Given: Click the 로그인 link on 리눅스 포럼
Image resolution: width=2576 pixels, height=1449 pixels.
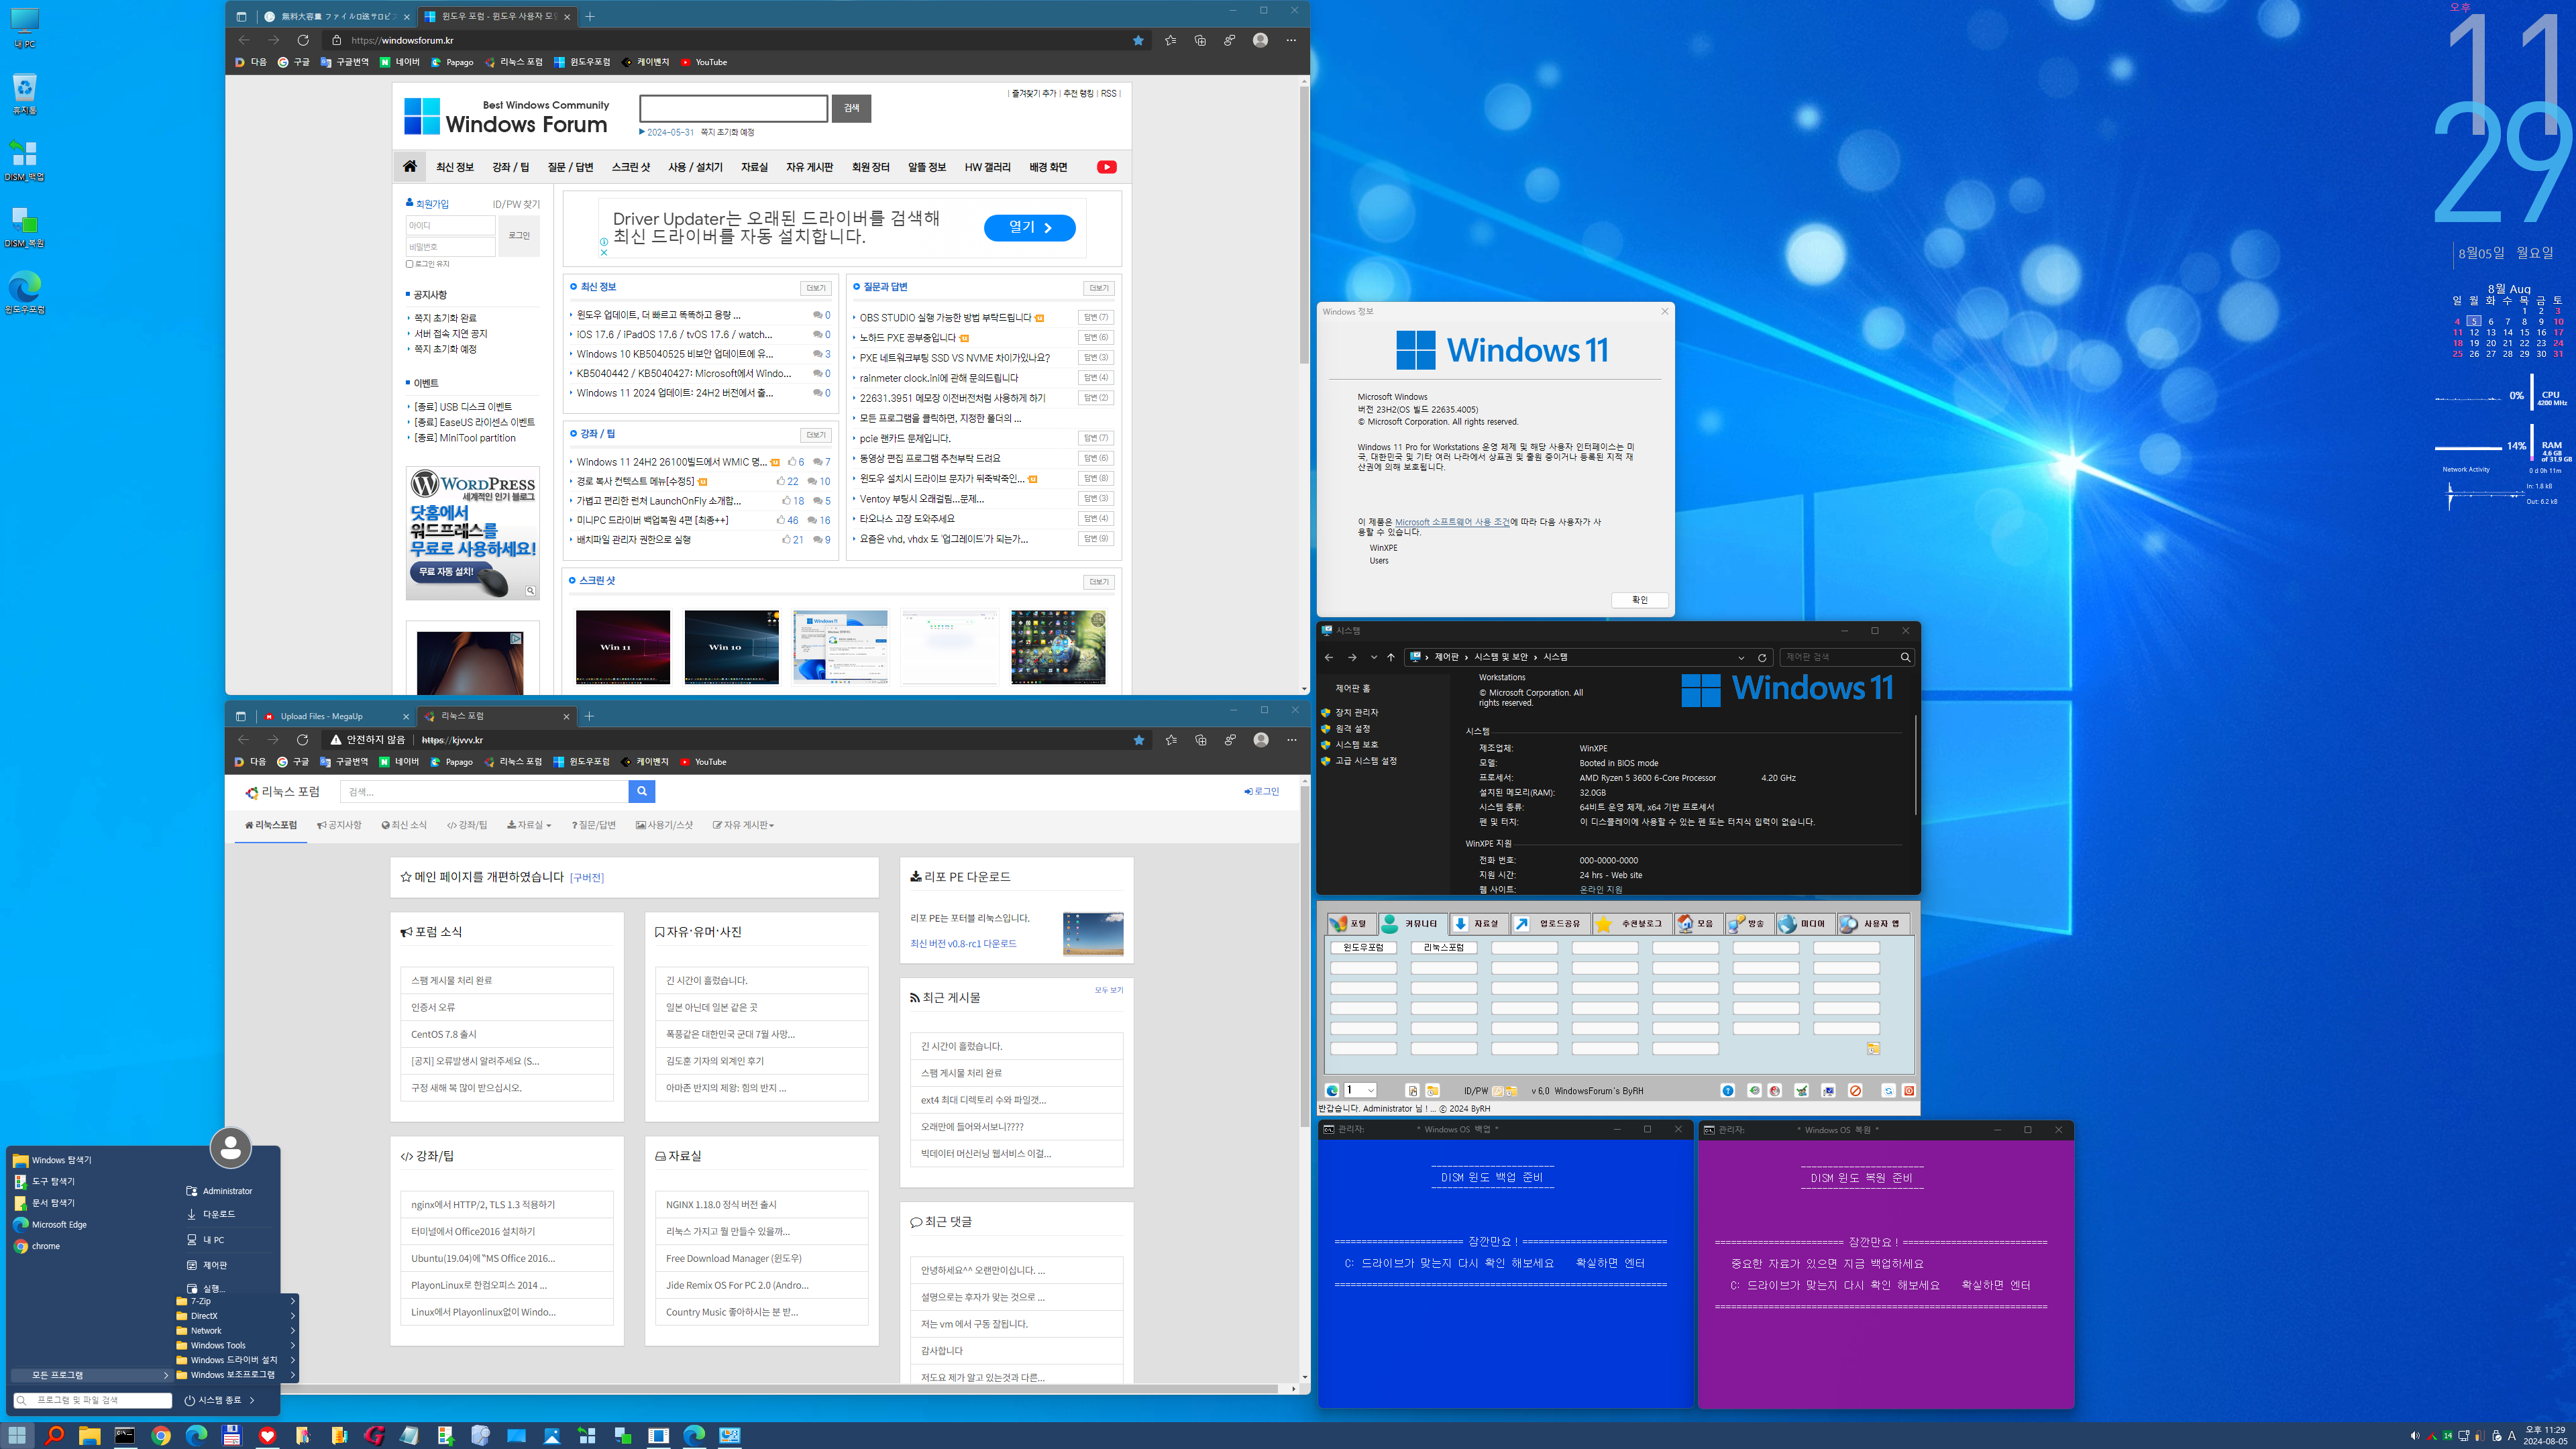Looking at the screenshot, I should click(x=1262, y=791).
